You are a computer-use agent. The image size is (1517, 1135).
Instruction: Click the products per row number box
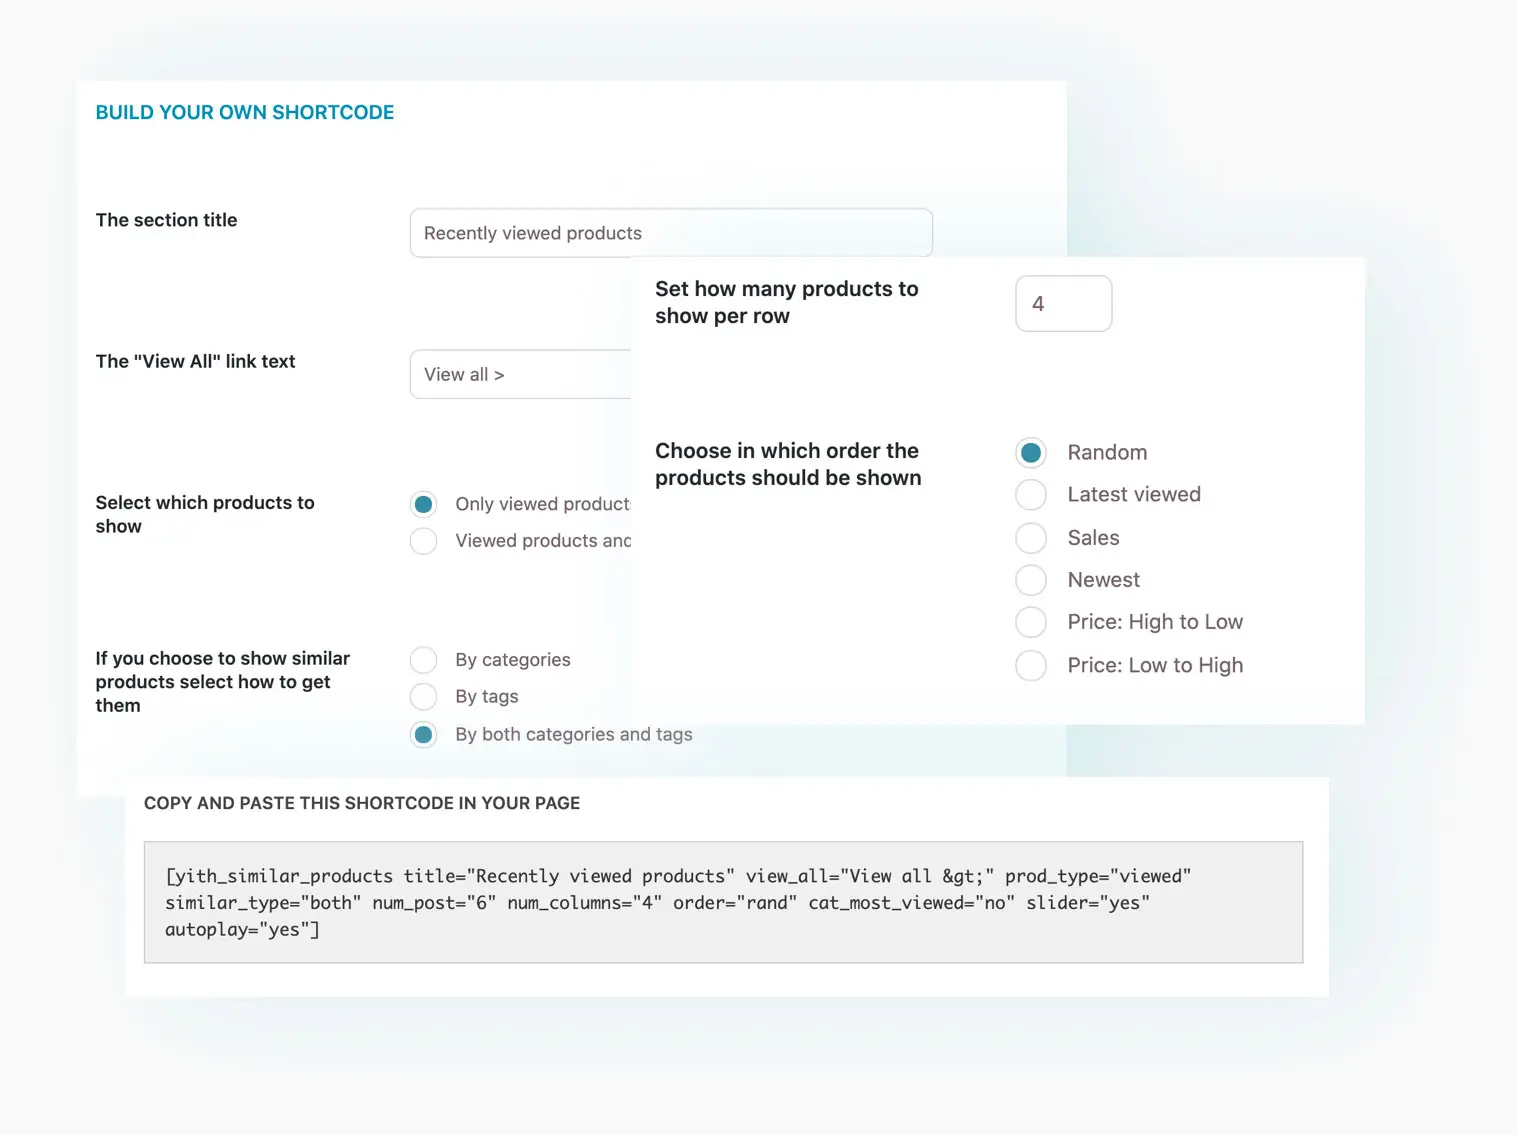coord(1063,304)
